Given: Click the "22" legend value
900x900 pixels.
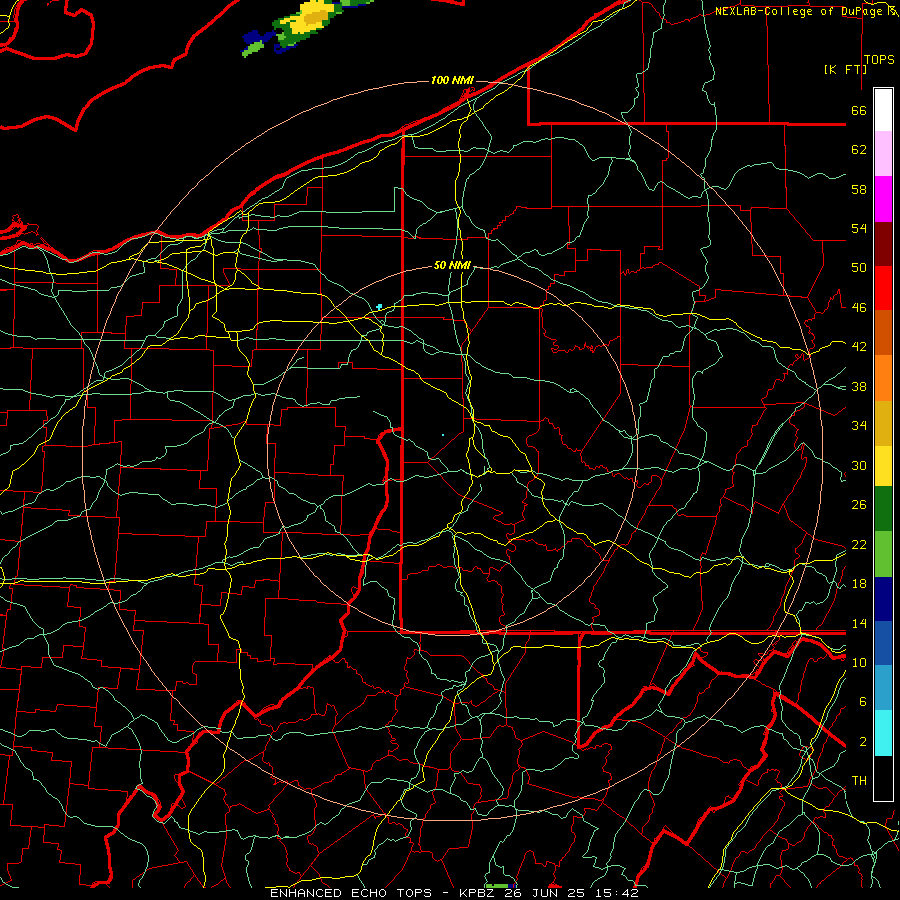Looking at the screenshot, I should [859, 544].
